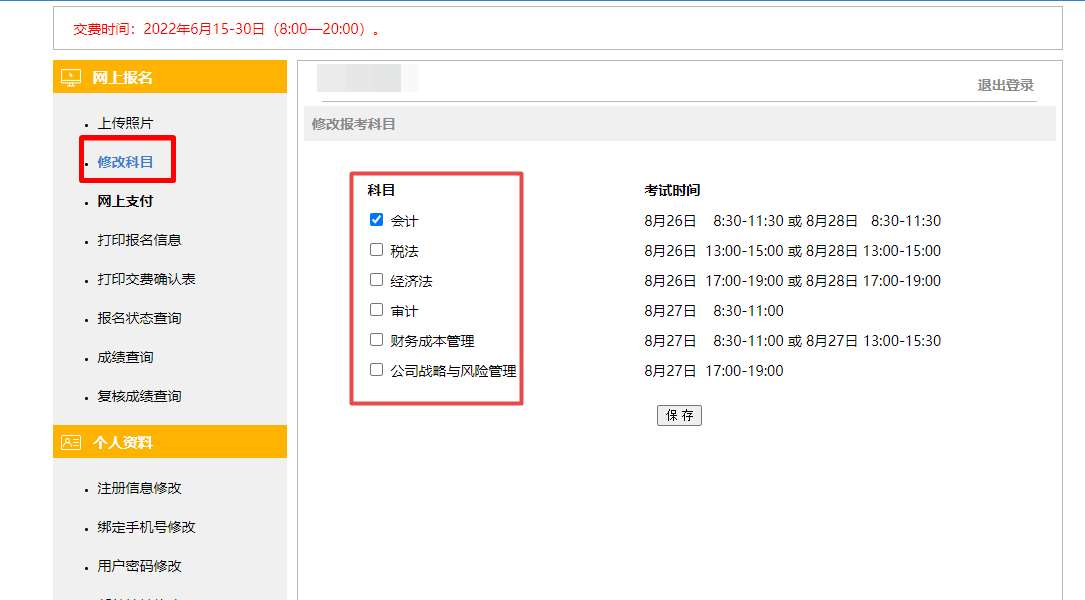
Task: Open 复核成绩查询 link
Action: (139, 396)
